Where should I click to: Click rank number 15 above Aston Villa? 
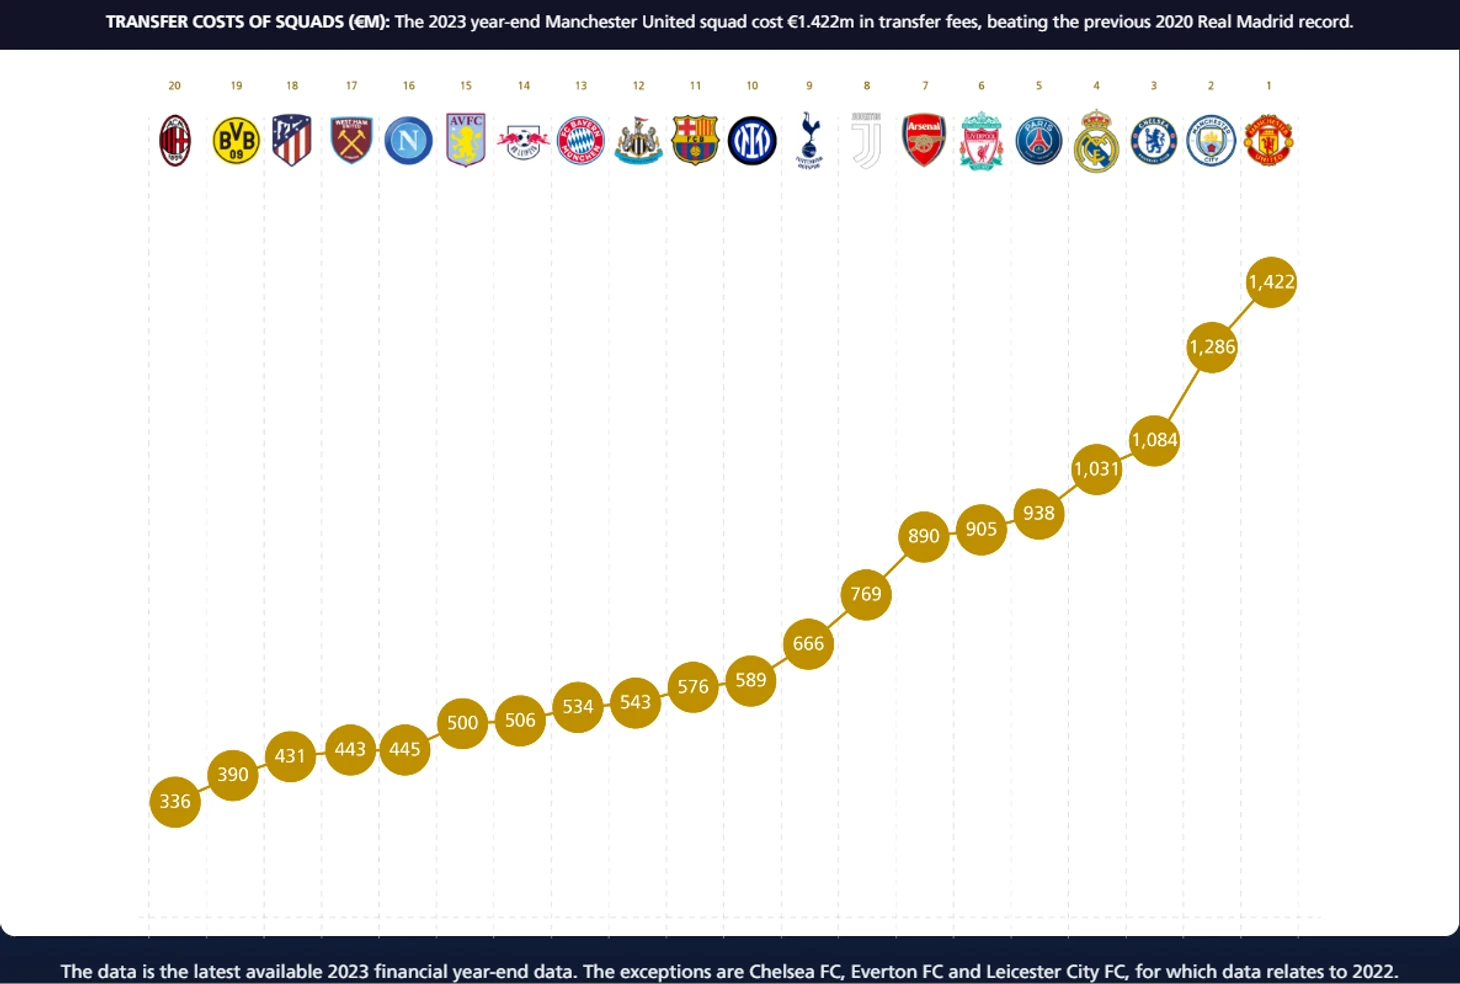coord(466,86)
